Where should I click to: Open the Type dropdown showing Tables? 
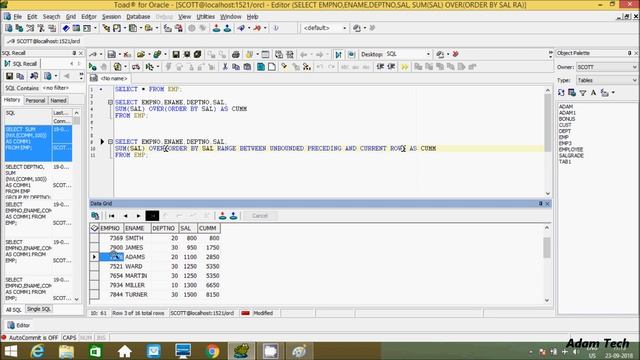(607, 80)
